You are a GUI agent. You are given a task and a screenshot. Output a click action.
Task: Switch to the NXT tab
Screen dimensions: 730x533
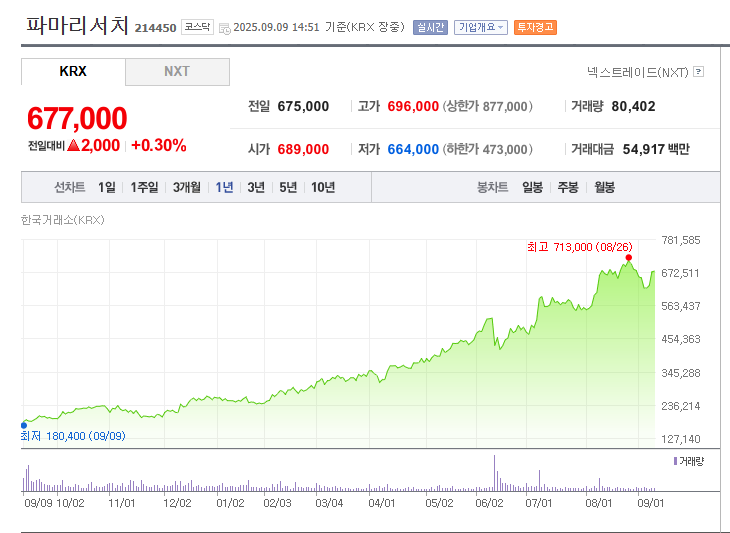(177, 71)
